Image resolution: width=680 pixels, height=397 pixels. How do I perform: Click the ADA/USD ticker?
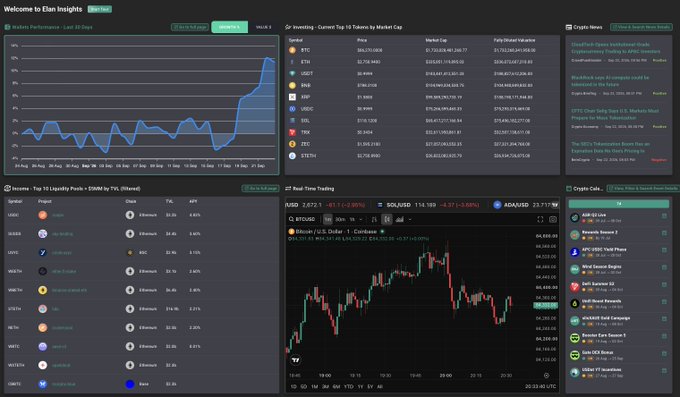click(x=521, y=205)
